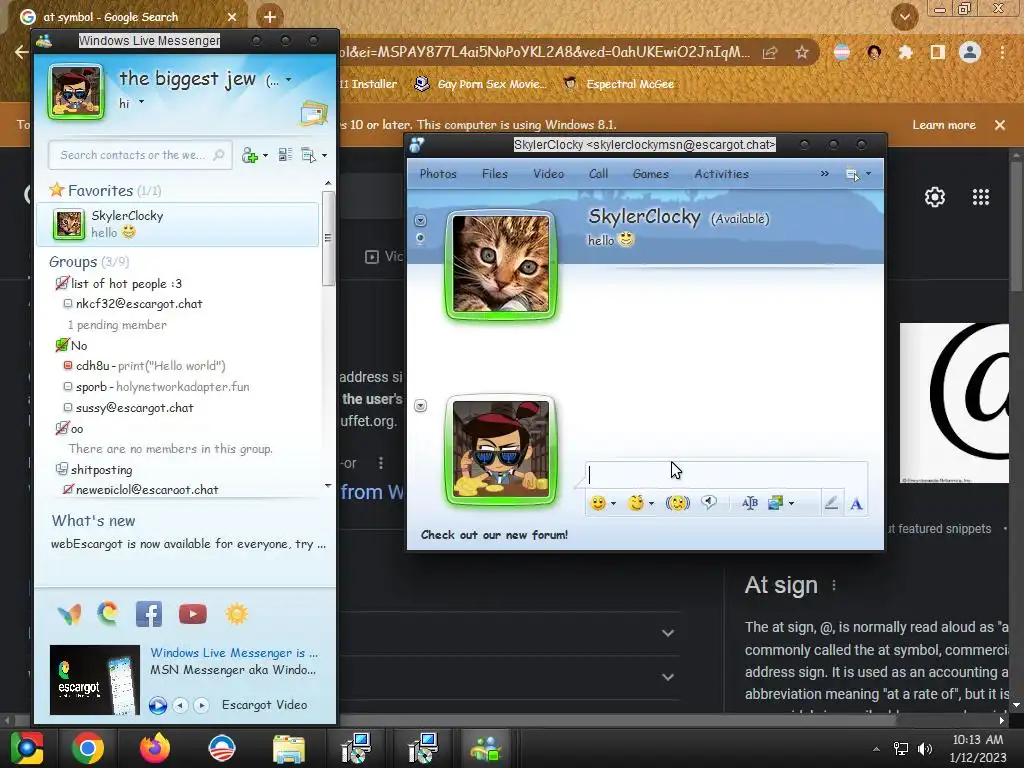
Task: Open add contact dropdown arrow
Action: (264, 155)
